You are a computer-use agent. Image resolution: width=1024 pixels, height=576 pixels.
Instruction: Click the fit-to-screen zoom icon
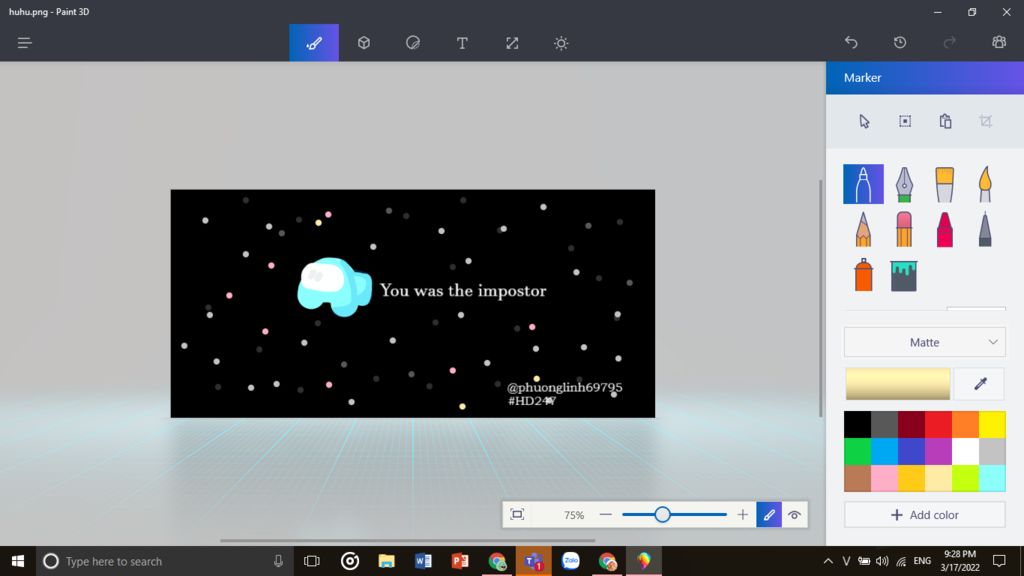point(517,515)
